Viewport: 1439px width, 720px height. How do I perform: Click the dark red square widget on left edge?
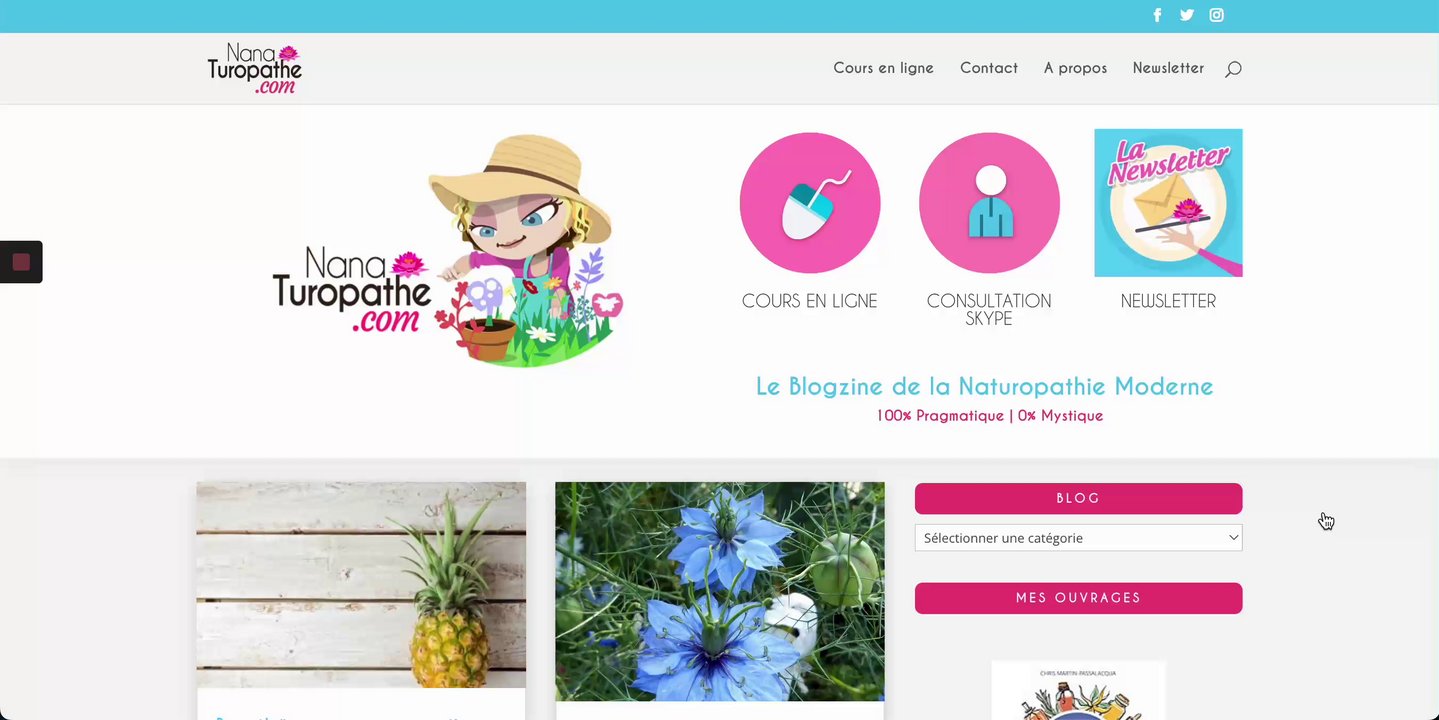click(x=21, y=262)
